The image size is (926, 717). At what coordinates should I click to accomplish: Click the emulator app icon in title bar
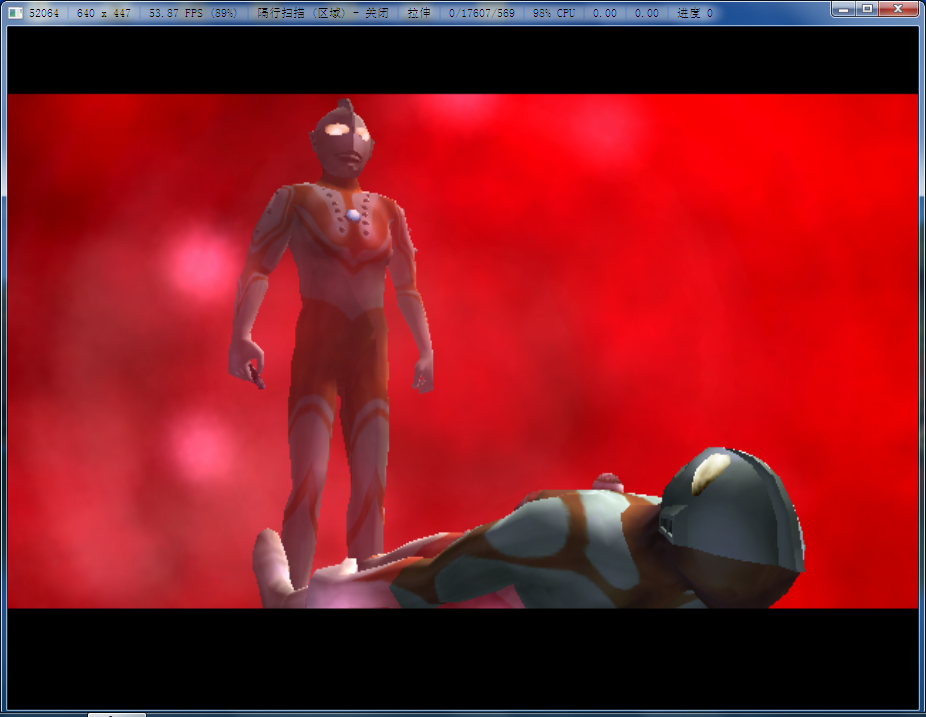click(x=15, y=12)
